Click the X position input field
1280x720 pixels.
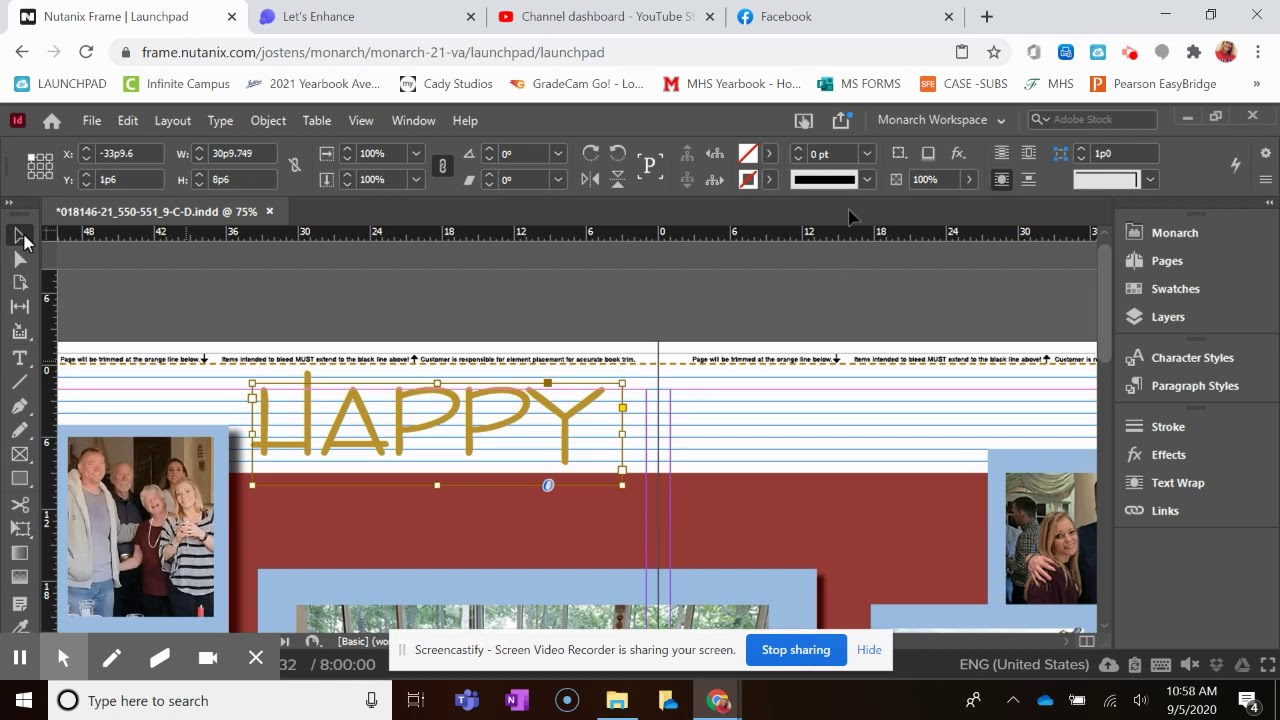129,154
